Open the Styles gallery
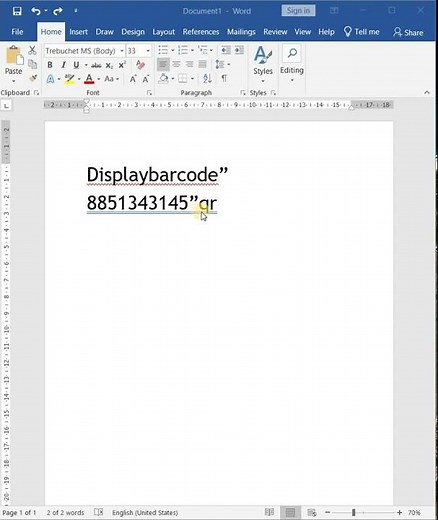438x520 pixels. tap(263, 64)
